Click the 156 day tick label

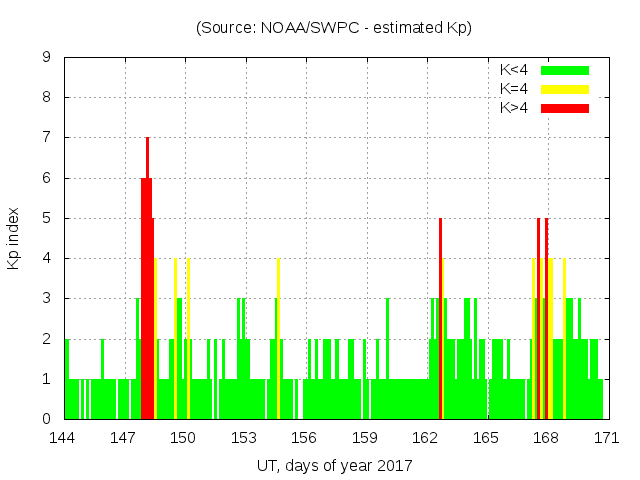[x=304, y=438]
